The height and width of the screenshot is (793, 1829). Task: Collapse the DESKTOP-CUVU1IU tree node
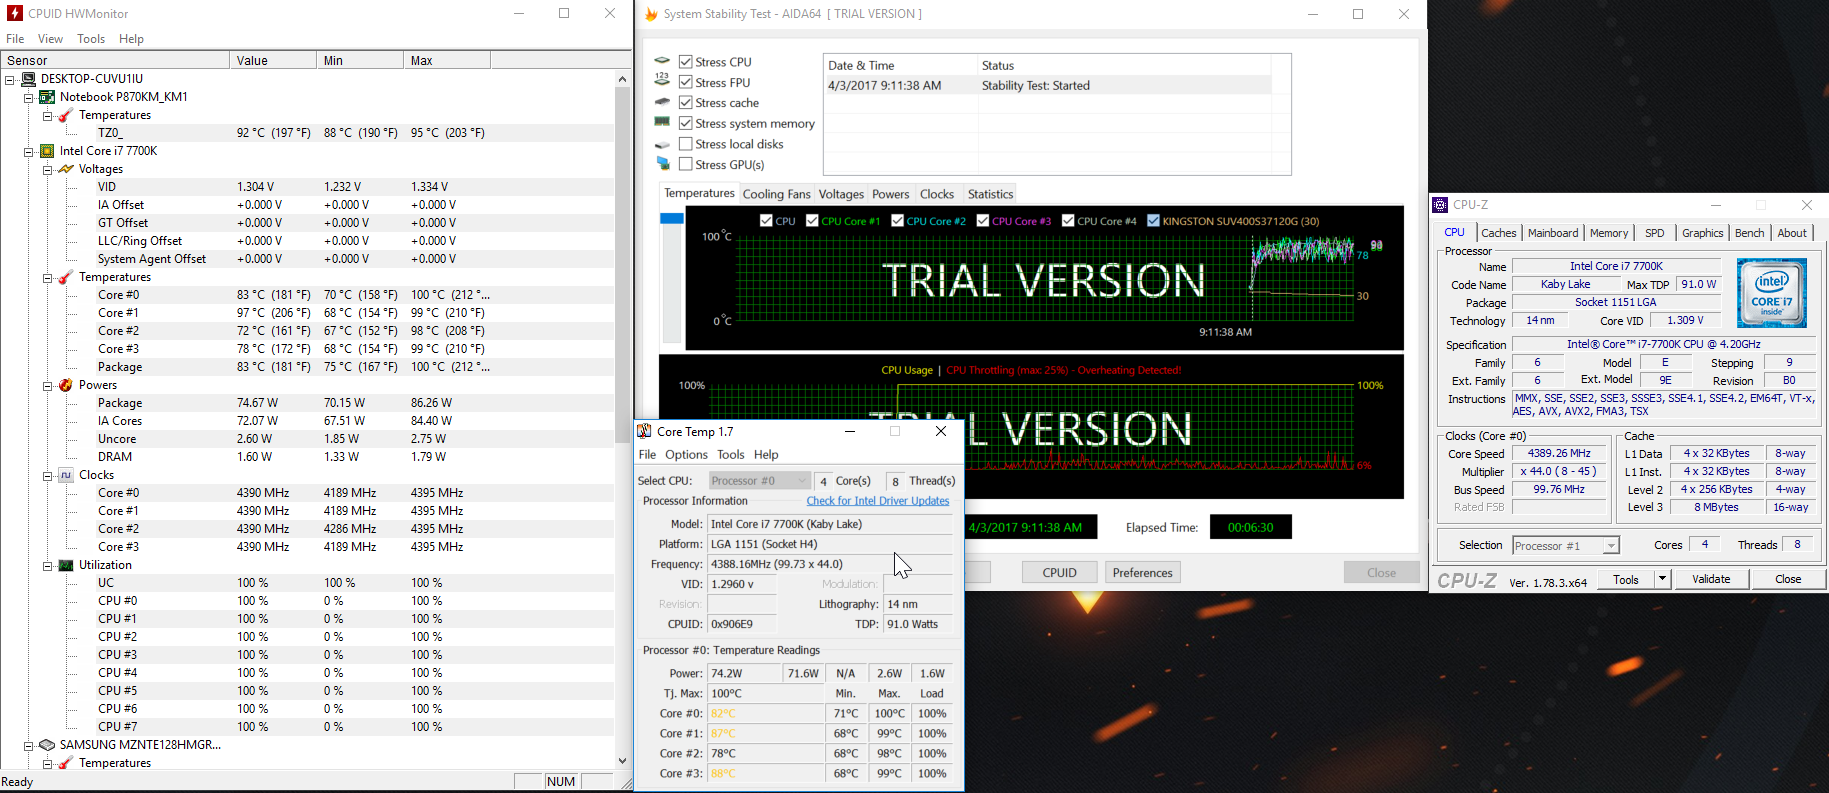(x=10, y=79)
